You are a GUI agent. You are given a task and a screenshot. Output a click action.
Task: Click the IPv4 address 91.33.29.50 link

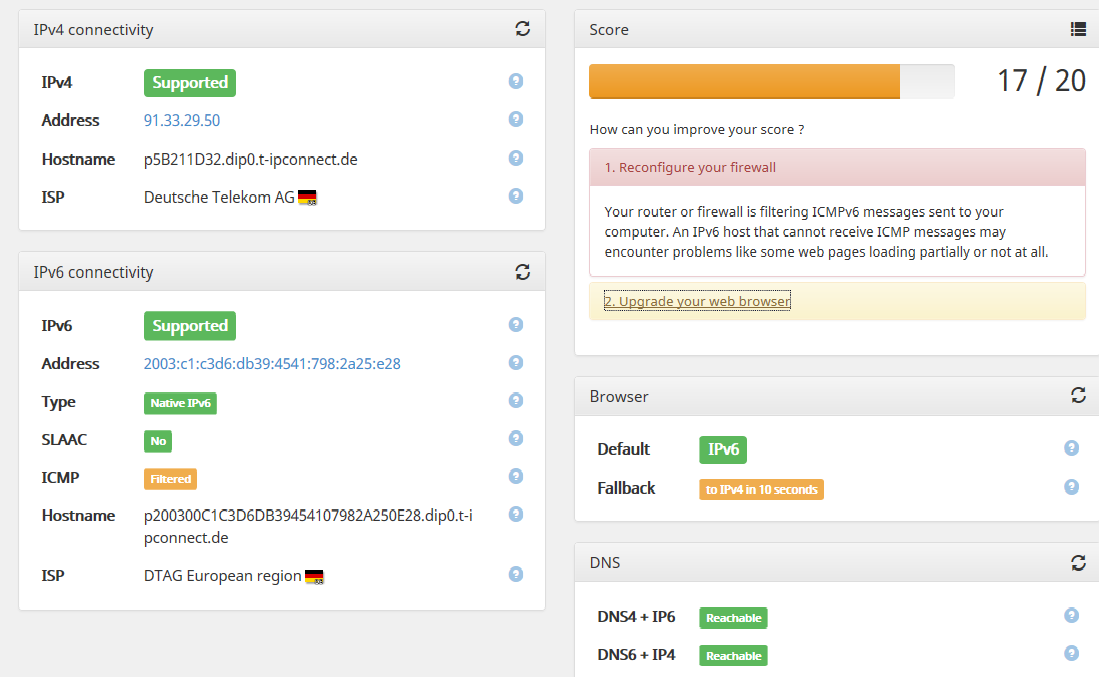pos(182,120)
